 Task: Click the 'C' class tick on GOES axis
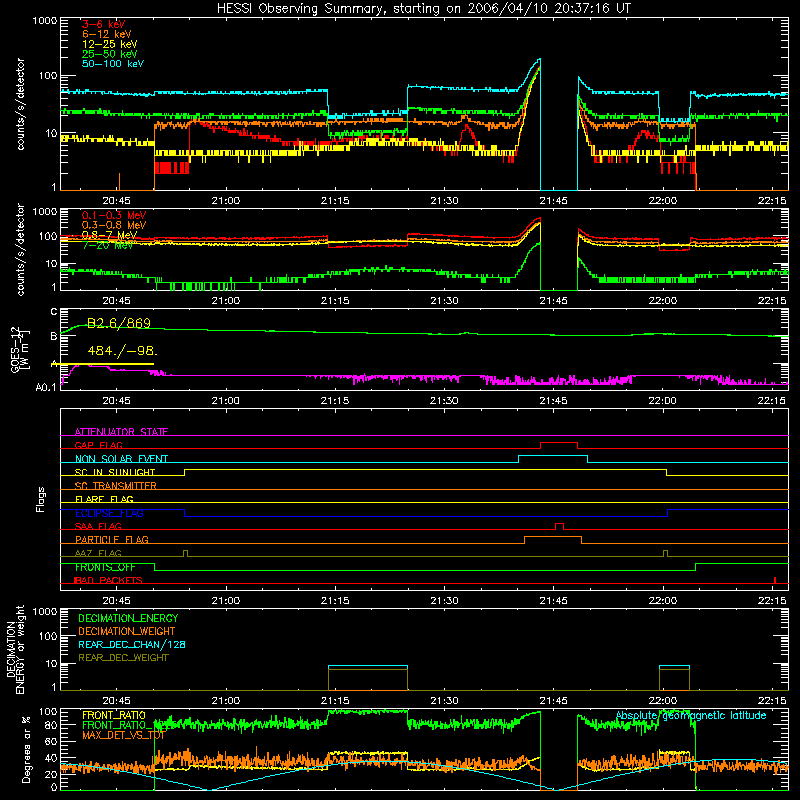[54, 312]
